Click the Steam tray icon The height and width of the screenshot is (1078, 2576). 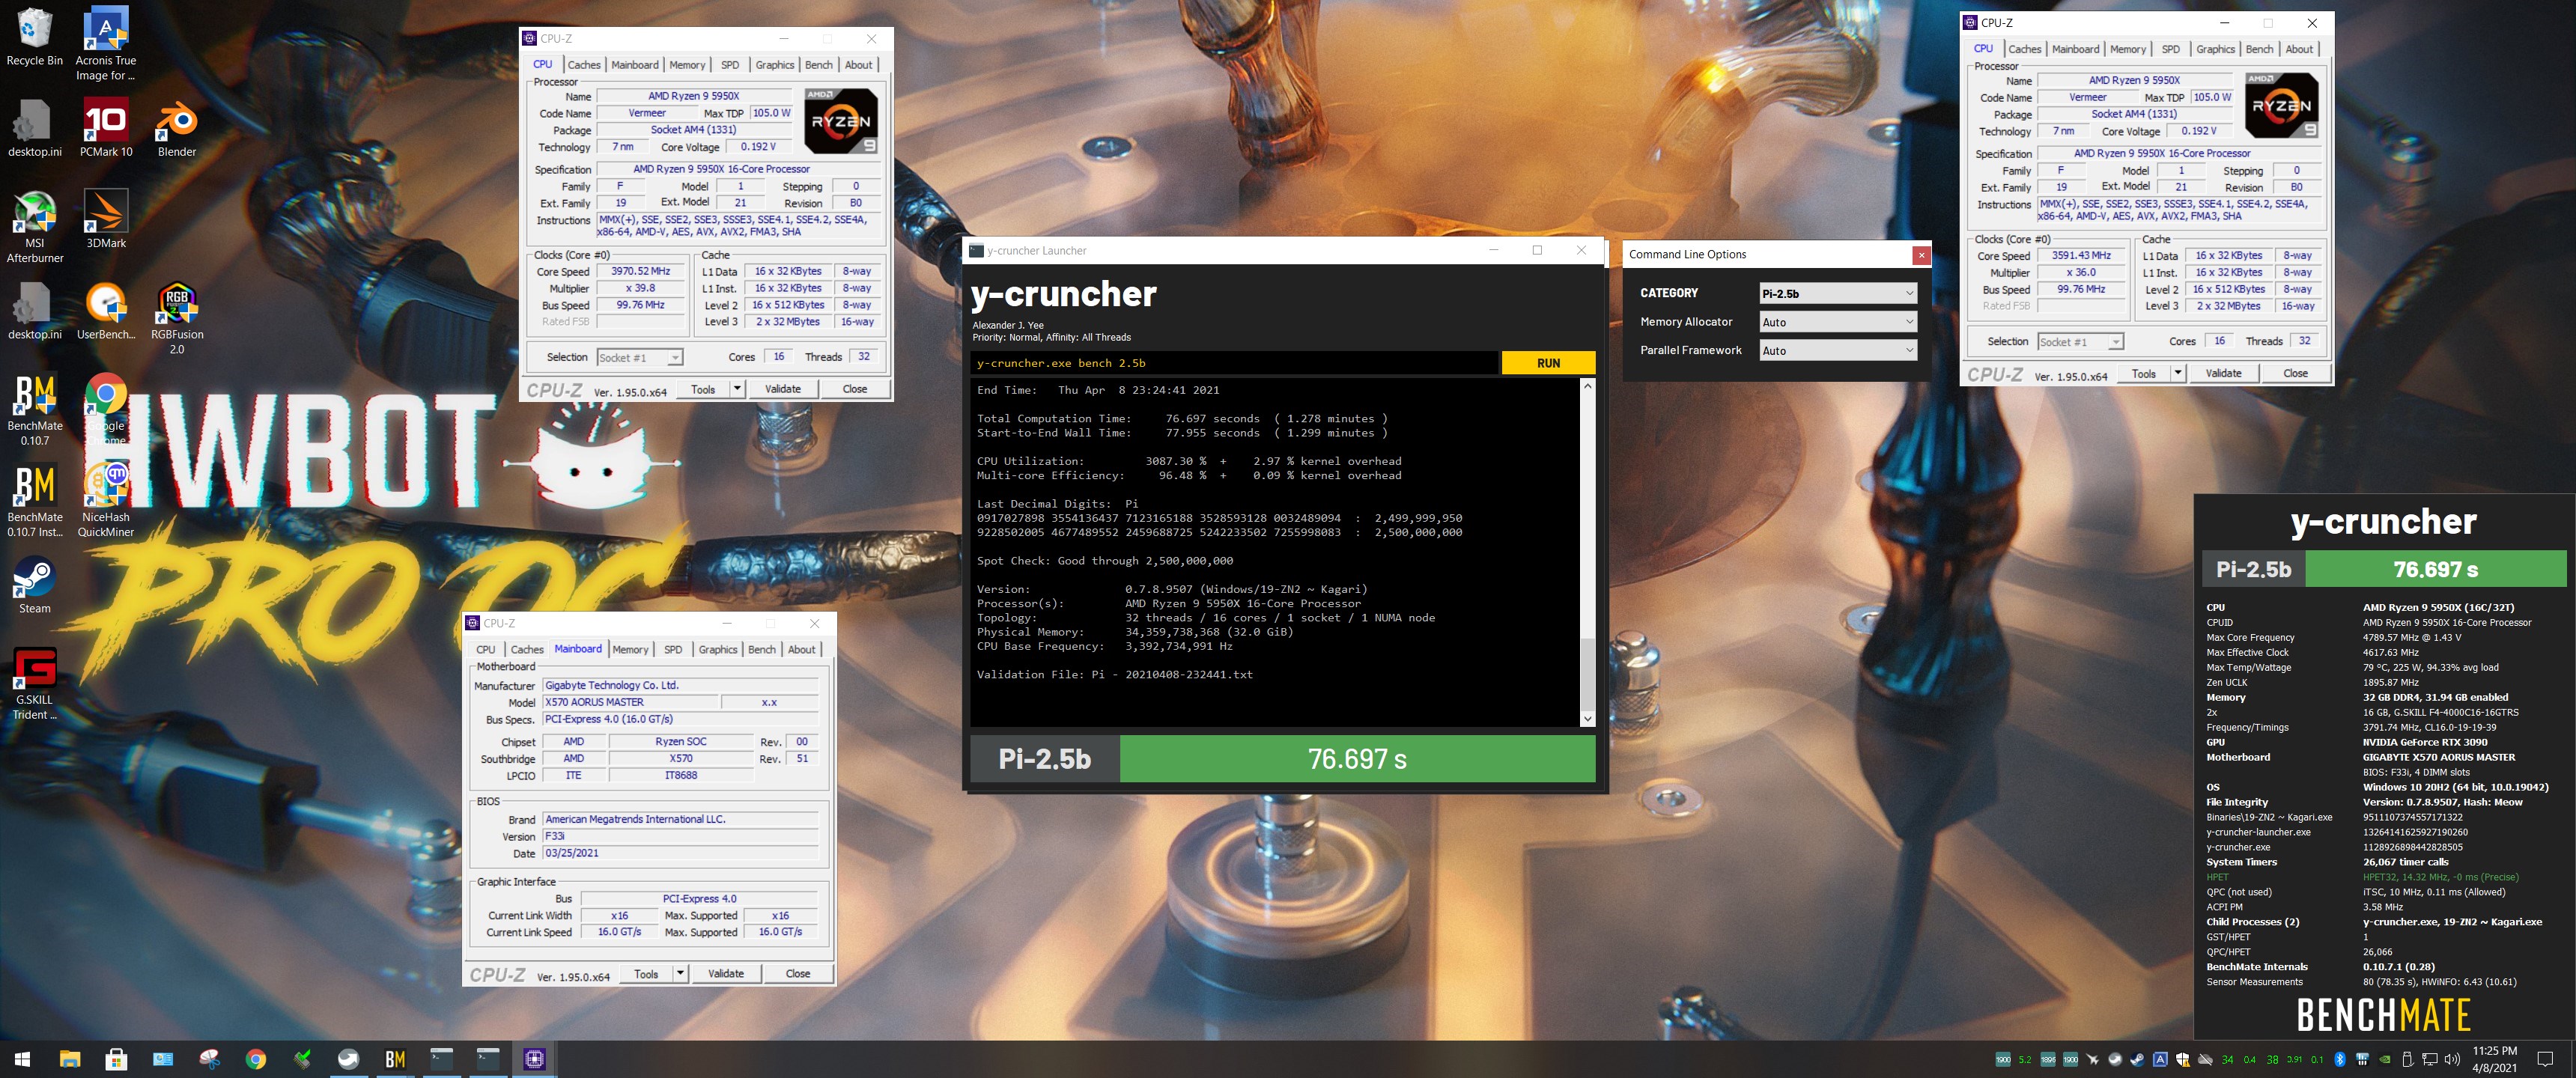click(2137, 1059)
